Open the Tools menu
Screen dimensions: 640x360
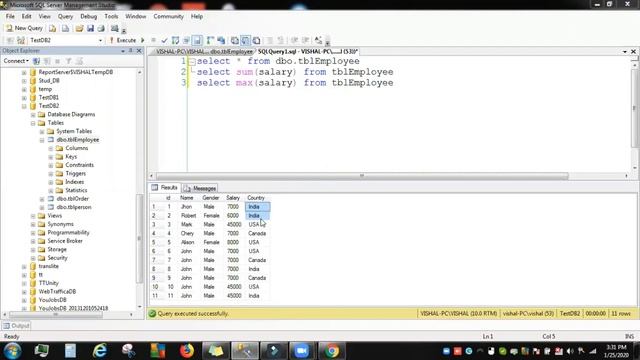tap(111, 16)
